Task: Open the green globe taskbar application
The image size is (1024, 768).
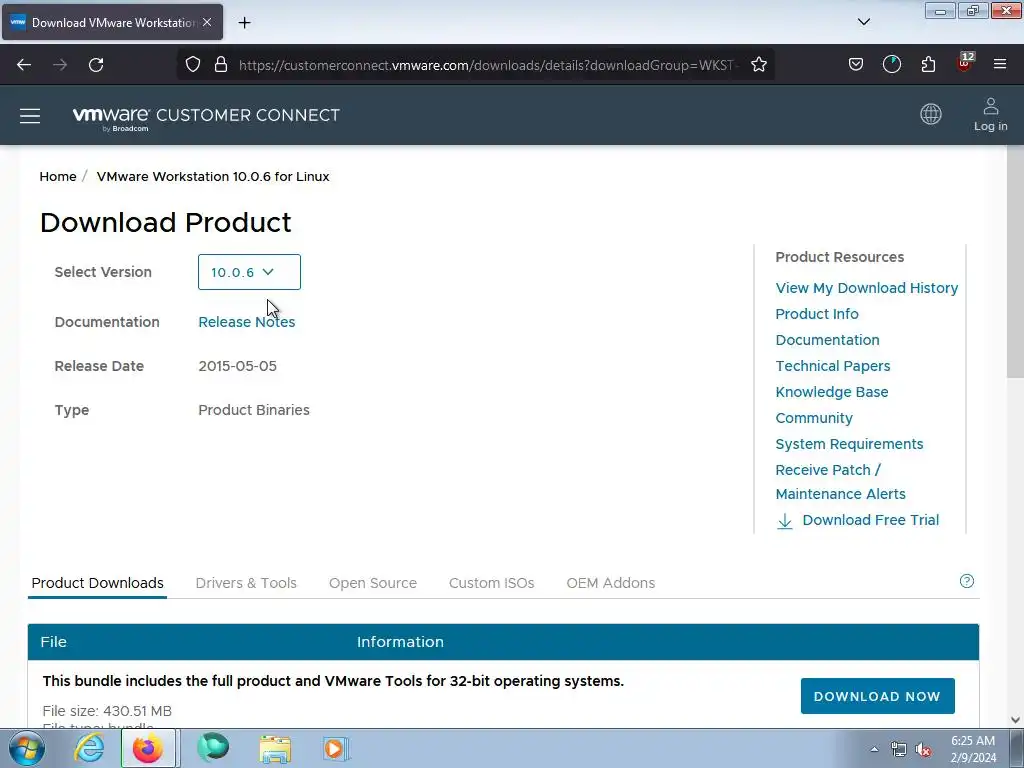Action: [213, 748]
